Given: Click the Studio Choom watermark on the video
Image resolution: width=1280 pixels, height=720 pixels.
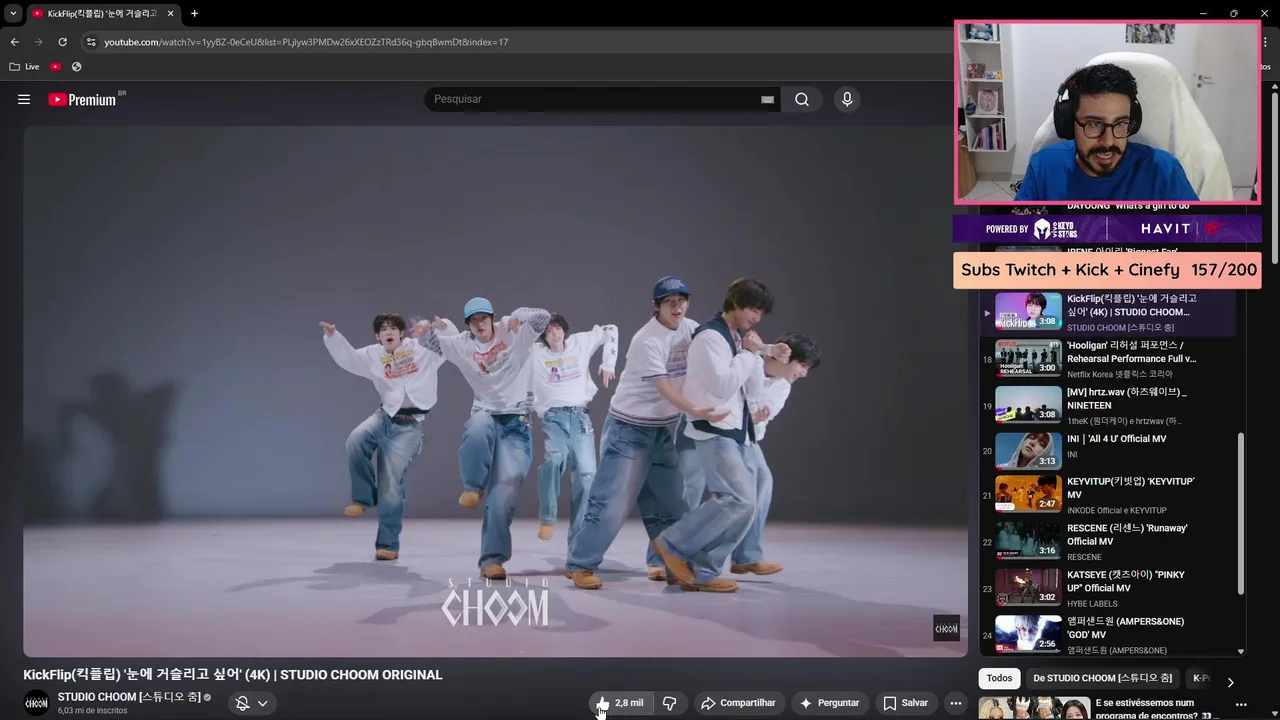Looking at the screenshot, I should coord(946,628).
